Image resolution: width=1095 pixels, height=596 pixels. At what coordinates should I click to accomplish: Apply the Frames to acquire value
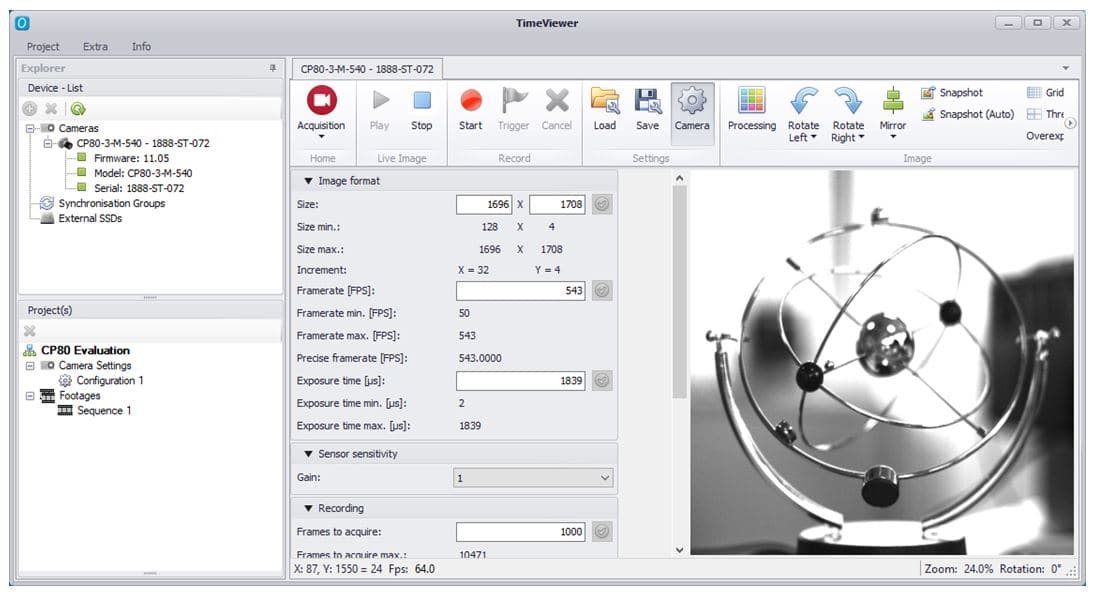tap(602, 532)
